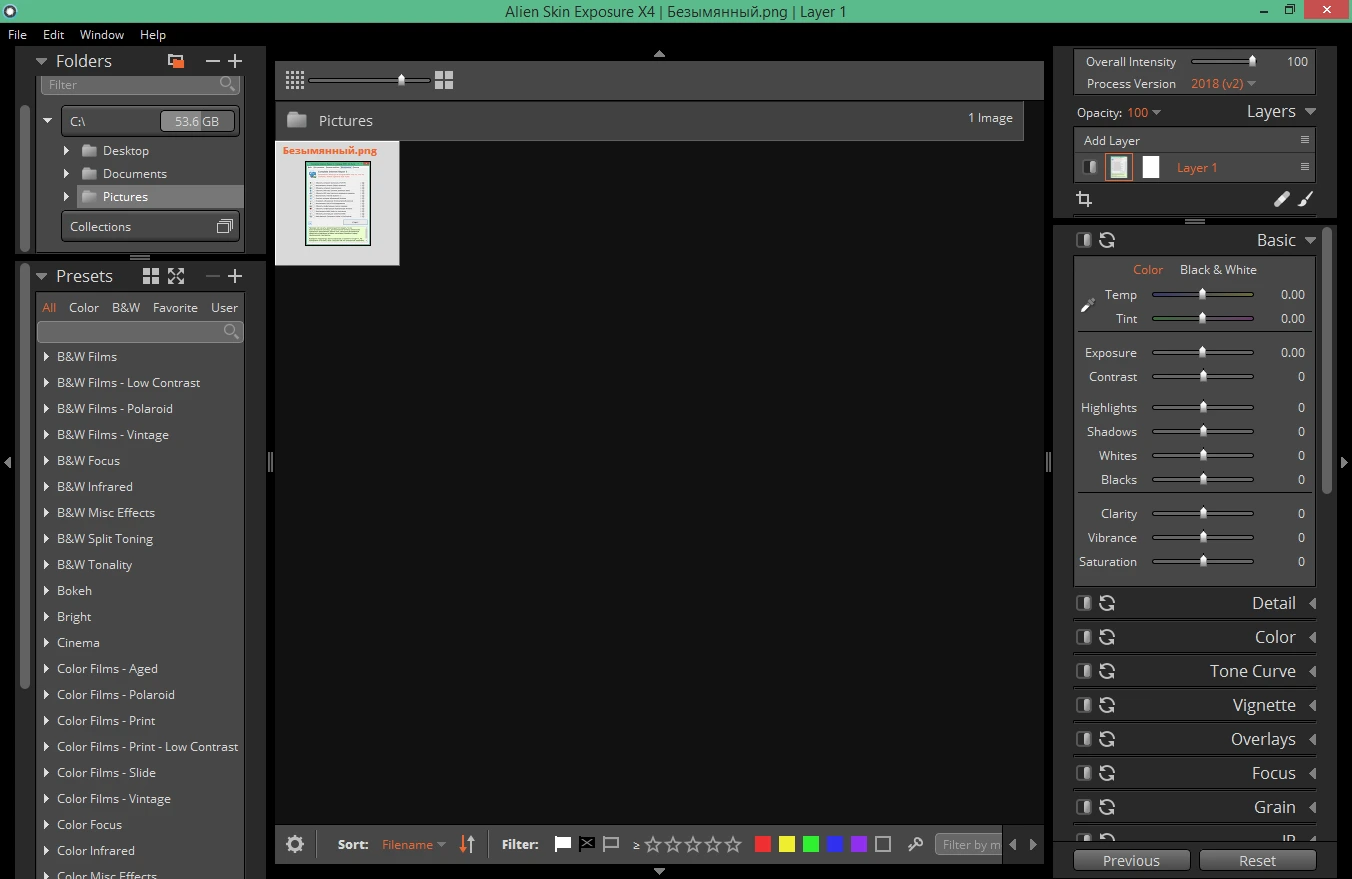This screenshot has width=1352, height=879.
Task: Select large thumbnail grid icon
Action: coord(444,80)
